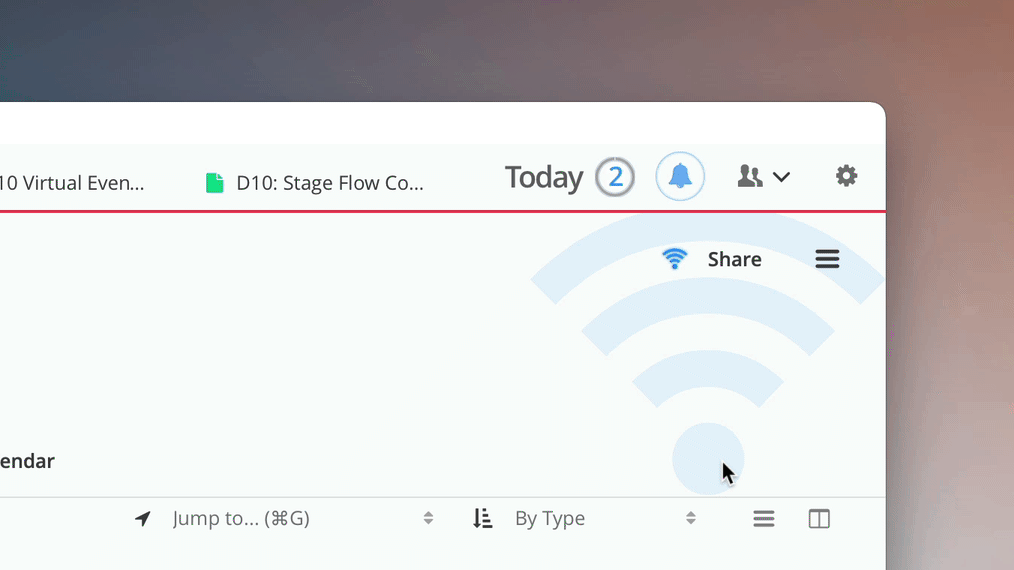1014x570 pixels.
Task: Open the circled 2 today counter badge
Action: pos(615,177)
